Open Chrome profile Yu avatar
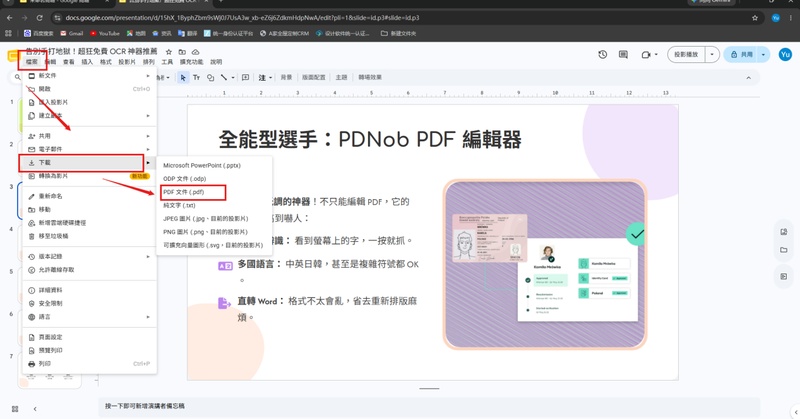 coord(776,18)
